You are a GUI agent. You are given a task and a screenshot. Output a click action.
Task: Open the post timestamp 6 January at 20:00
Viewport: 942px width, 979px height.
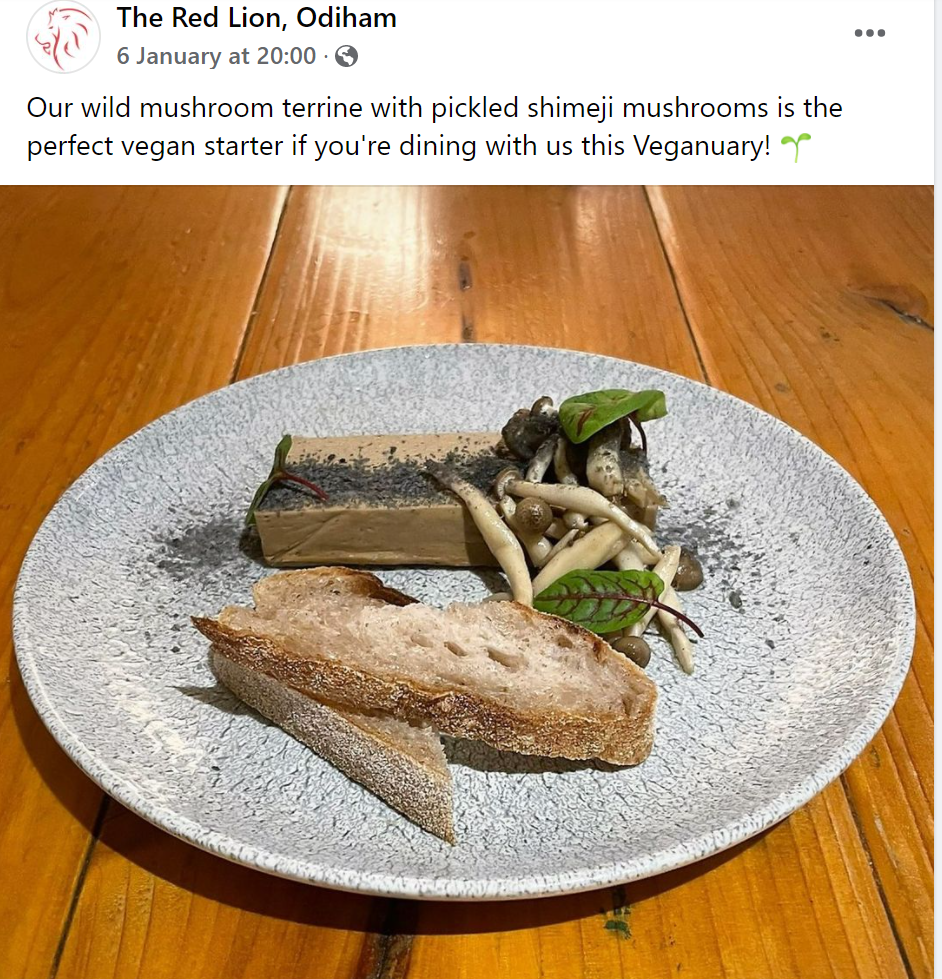pyautogui.click(x=216, y=56)
